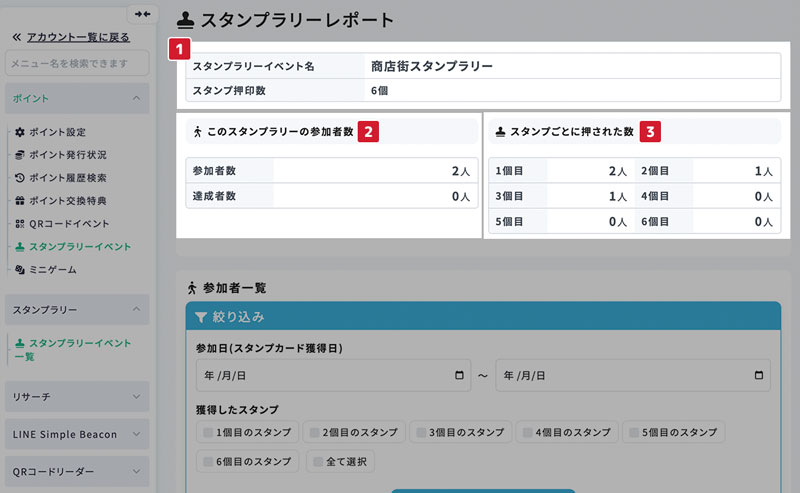Click the sidebar collapse arrows icon
The height and width of the screenshot is (493, 800).
(142, 14)
